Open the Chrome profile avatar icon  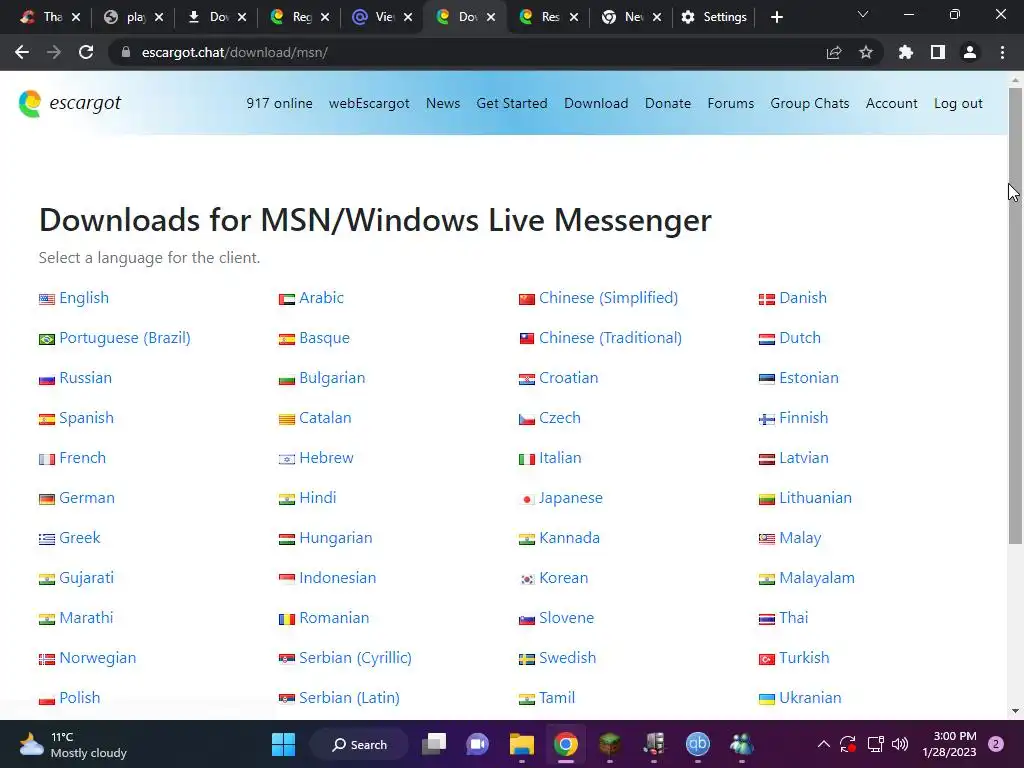click(x=970, y=52)
